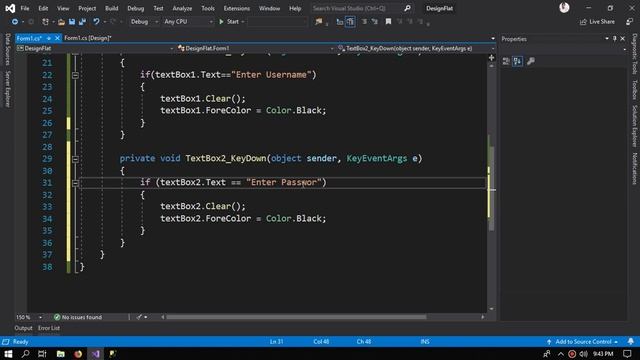Click the No issues found indicator
The height and width of the screenshot is (360, 640).
pos(78,317)
